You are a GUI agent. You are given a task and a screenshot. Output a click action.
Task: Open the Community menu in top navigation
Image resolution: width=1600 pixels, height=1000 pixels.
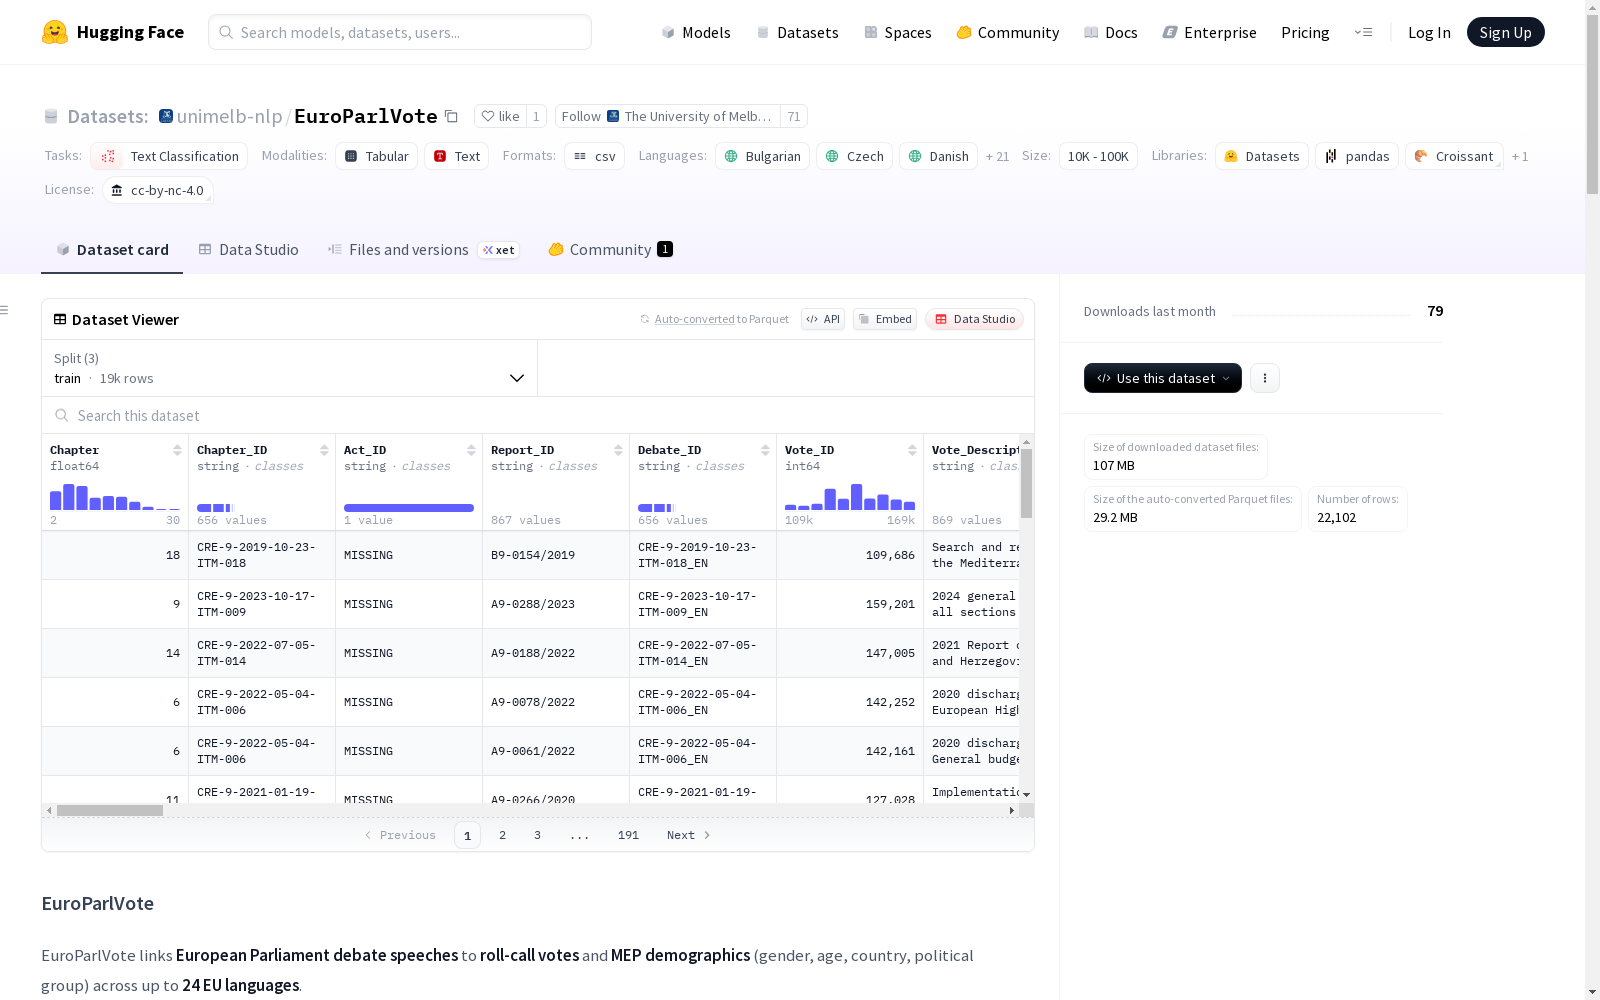1007,32
